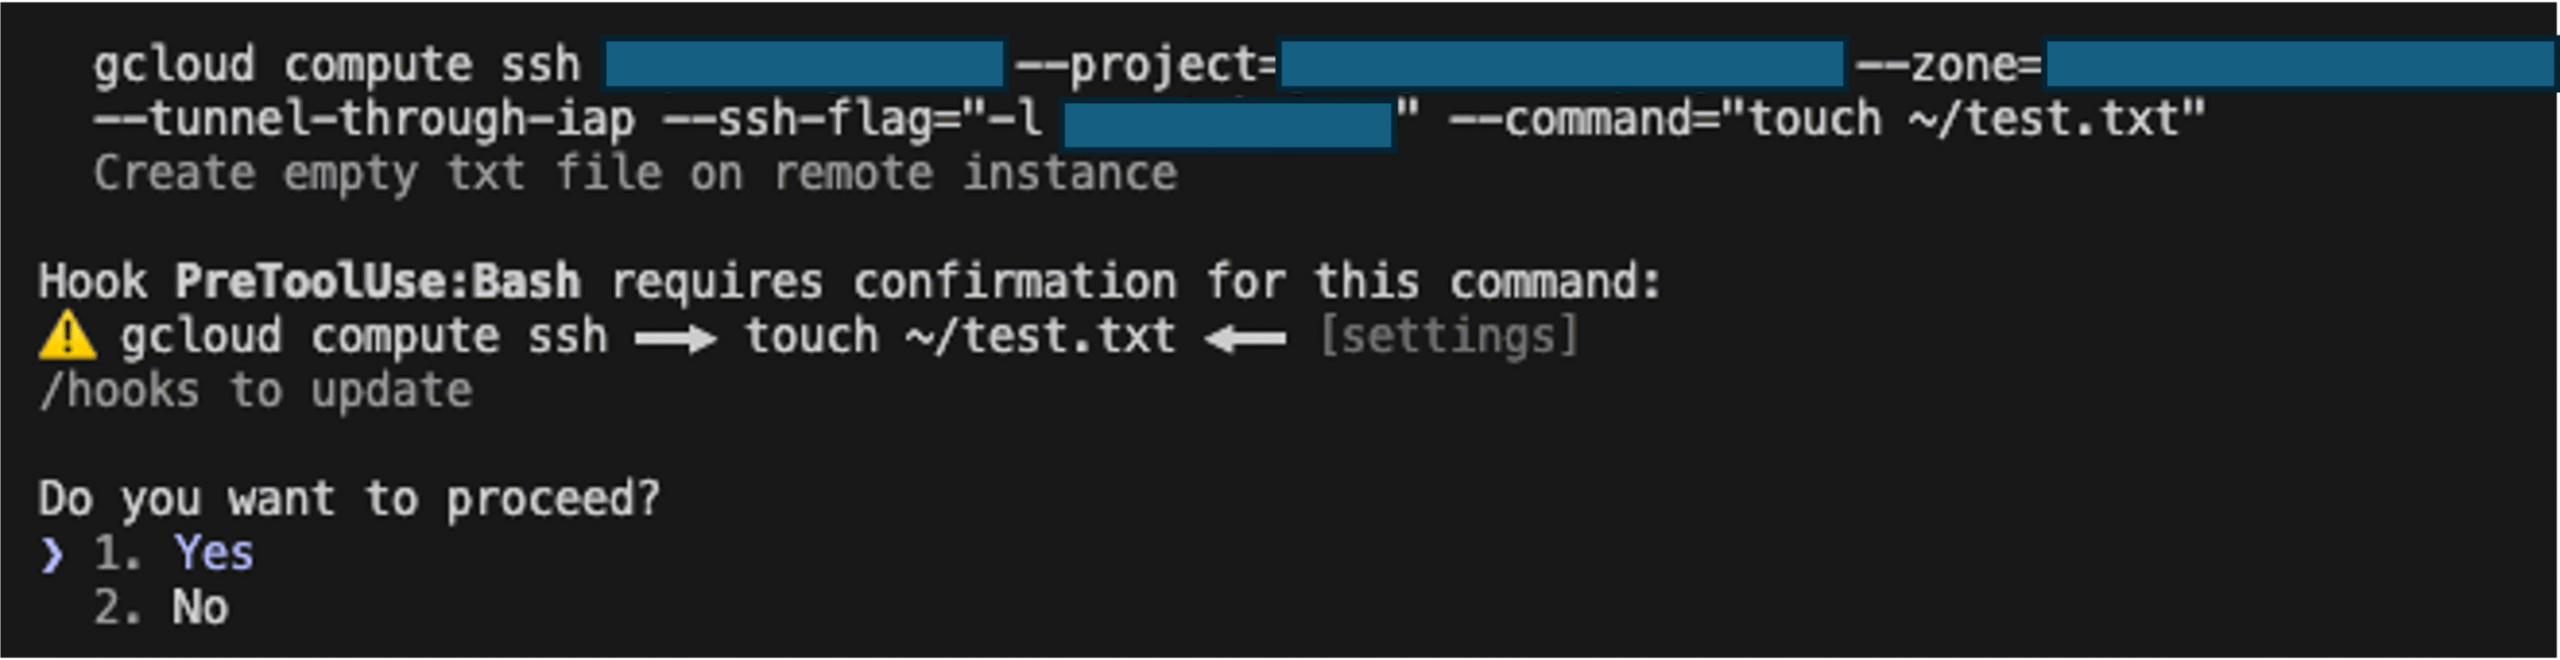The image size is (2560, 660).
Task: Click the redacted zone value block
Action: [2300, 65]
